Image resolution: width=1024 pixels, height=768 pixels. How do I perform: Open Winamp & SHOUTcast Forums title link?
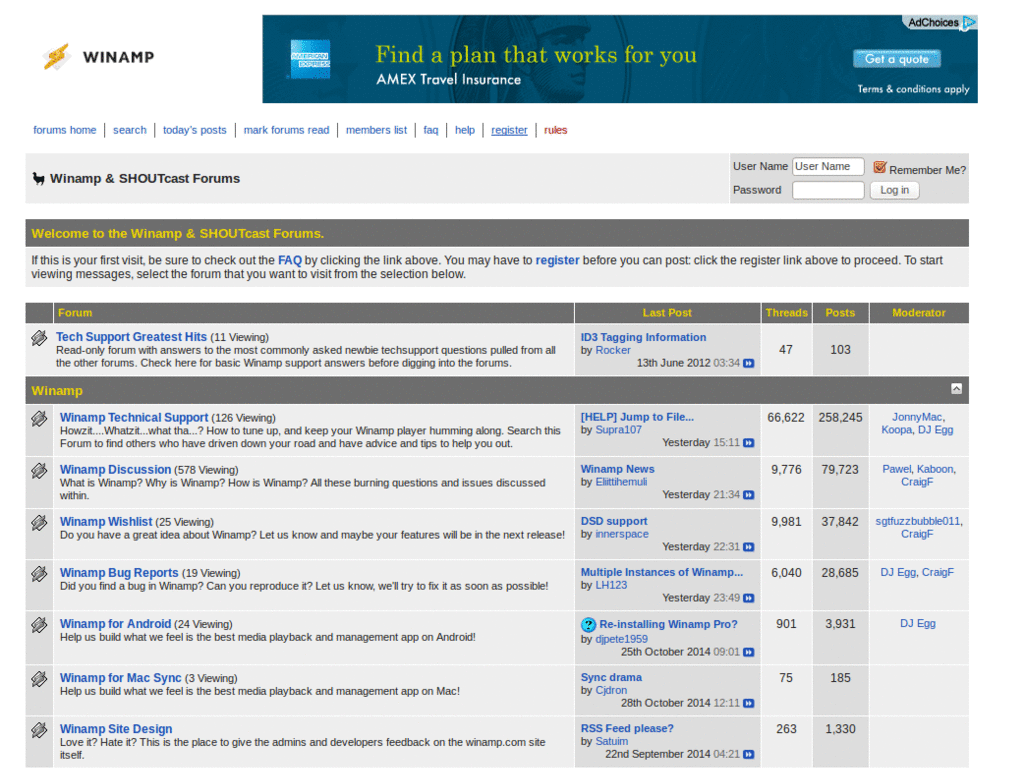pyautogui.click(x=145, y=178)
